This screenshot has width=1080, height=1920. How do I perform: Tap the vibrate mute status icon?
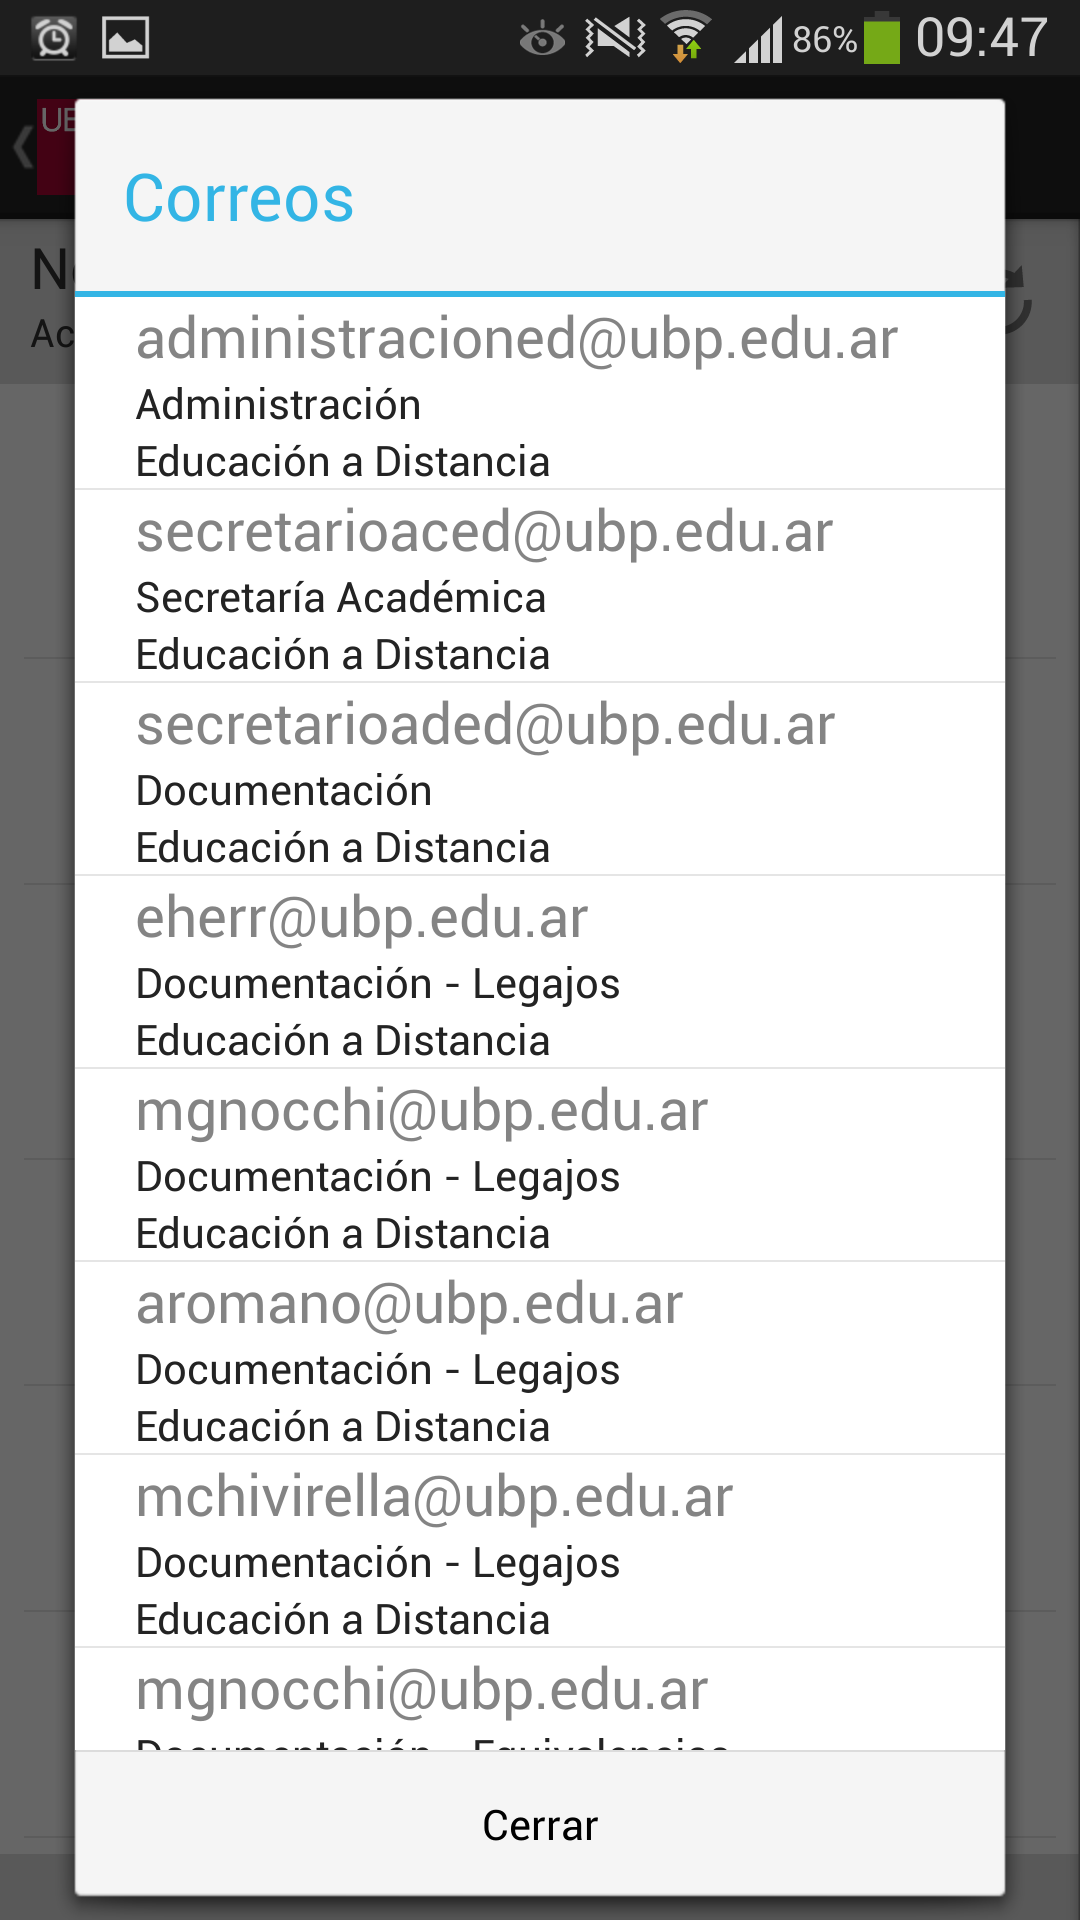pos(615,39)
